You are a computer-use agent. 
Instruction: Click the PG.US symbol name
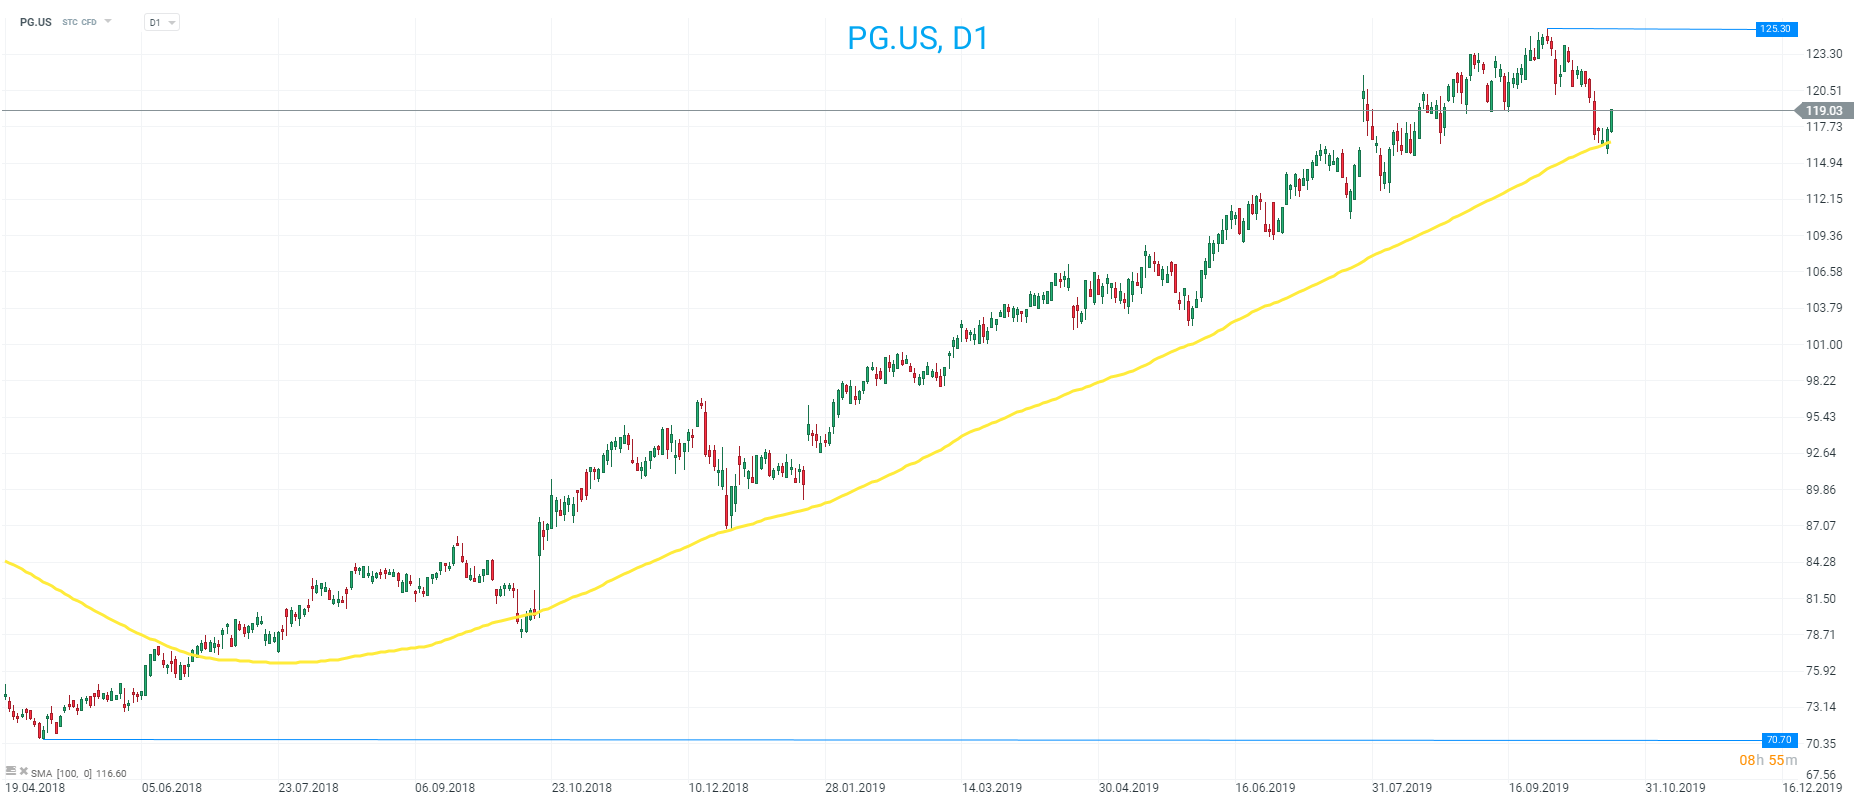point(36,22)
